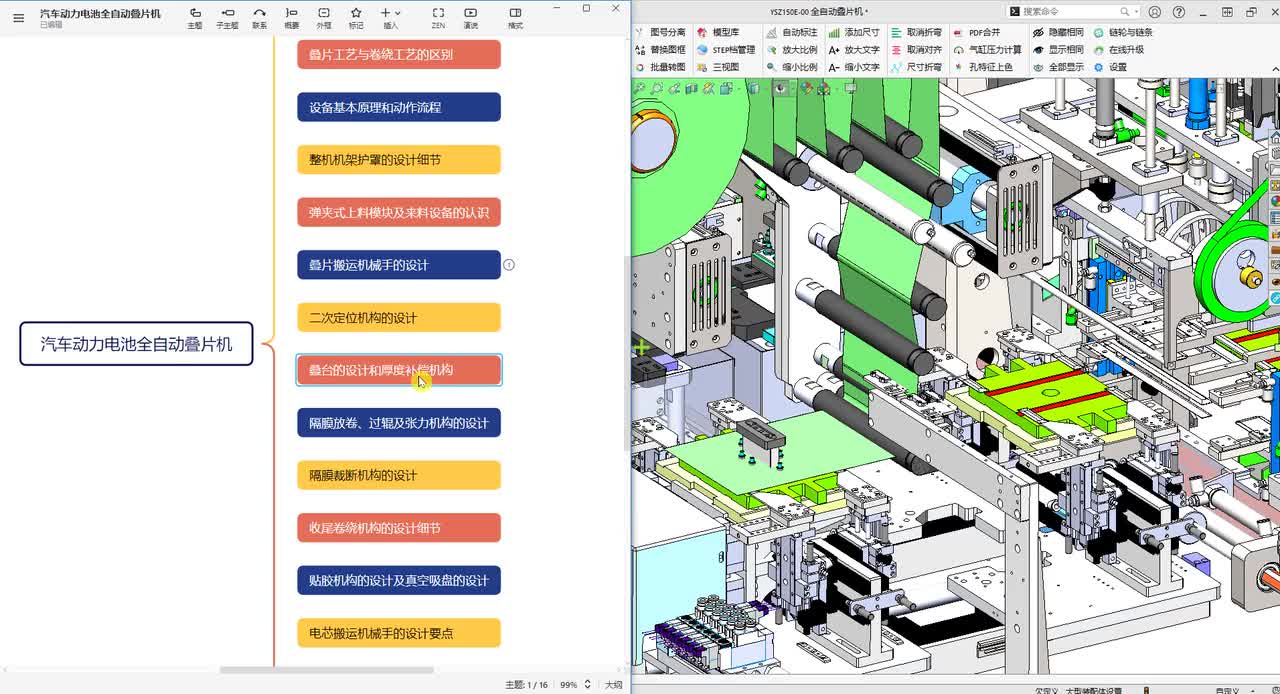1280x694 pixels.
Task: Click 孔特征上色 hole coloring tool
Action: [983, 67]
